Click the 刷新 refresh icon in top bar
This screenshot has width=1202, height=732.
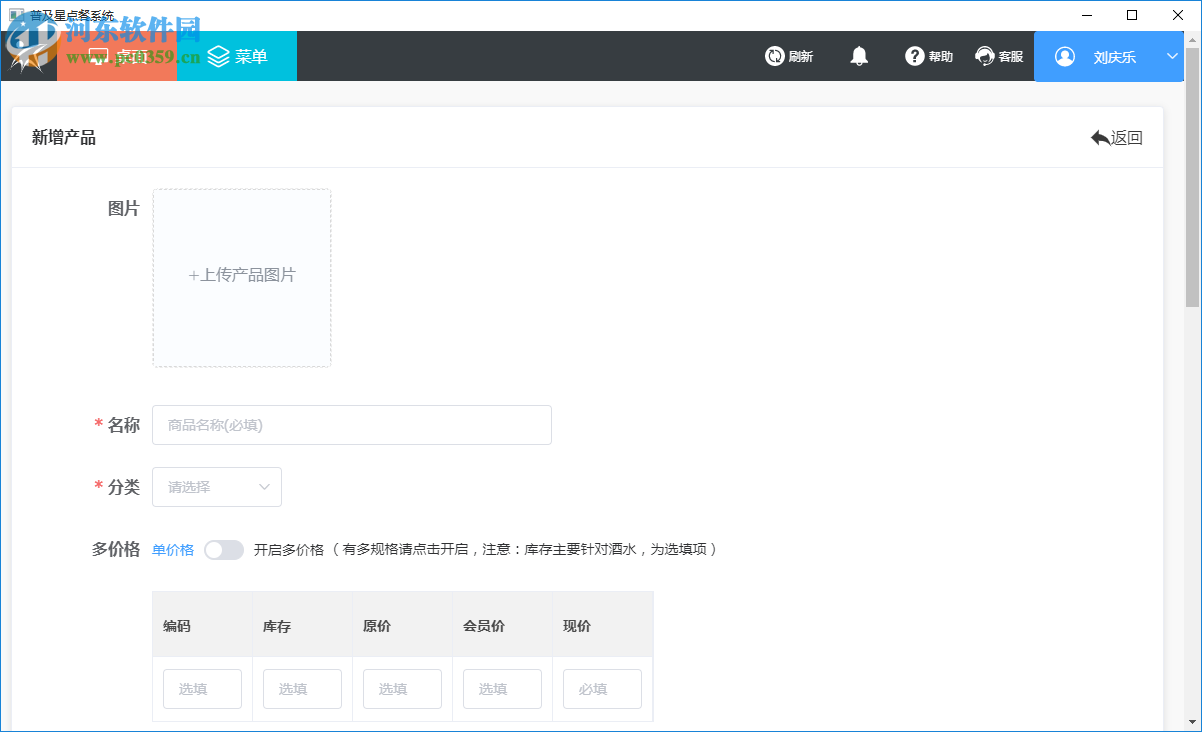[x=772, y=56]
